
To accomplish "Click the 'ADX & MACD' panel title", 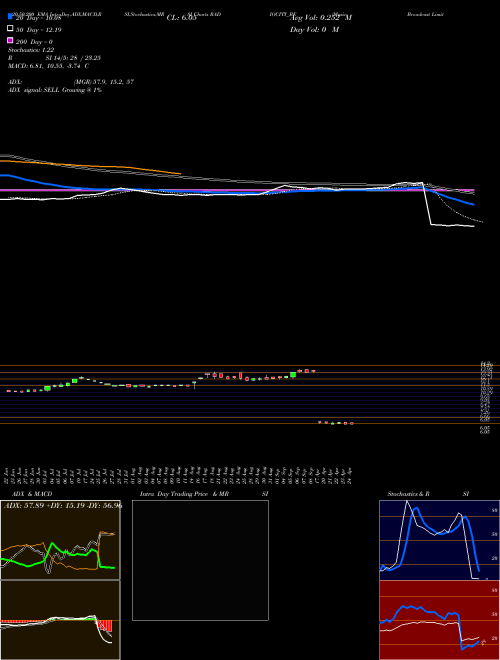I will click(32, 494).
